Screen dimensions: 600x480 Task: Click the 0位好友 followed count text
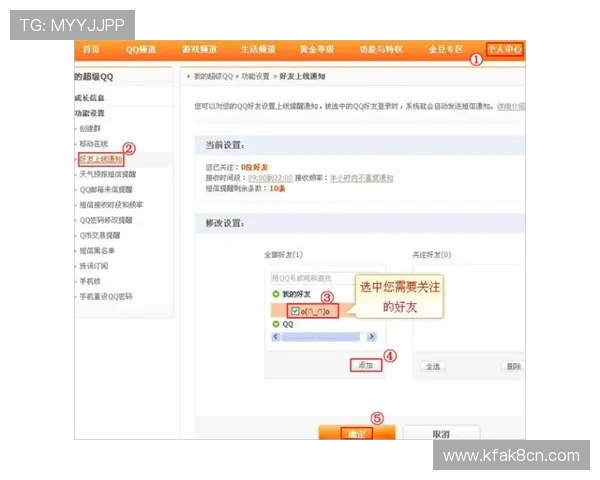click(x=254, y=167)
